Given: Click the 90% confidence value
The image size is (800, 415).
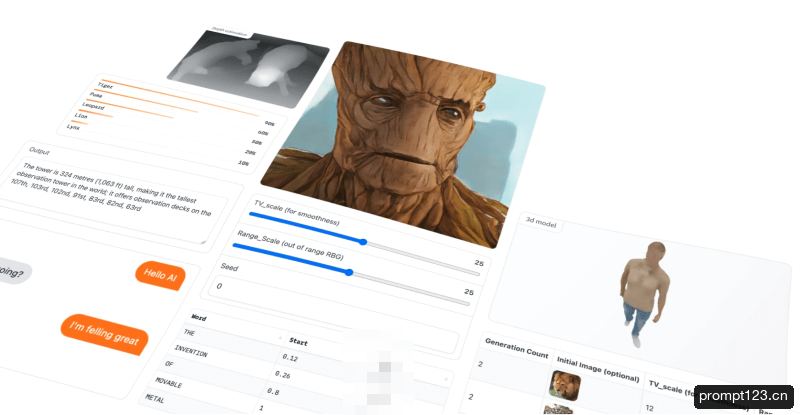Looking at the screenshot, I should pyautogui.click(x=269, y=124).
